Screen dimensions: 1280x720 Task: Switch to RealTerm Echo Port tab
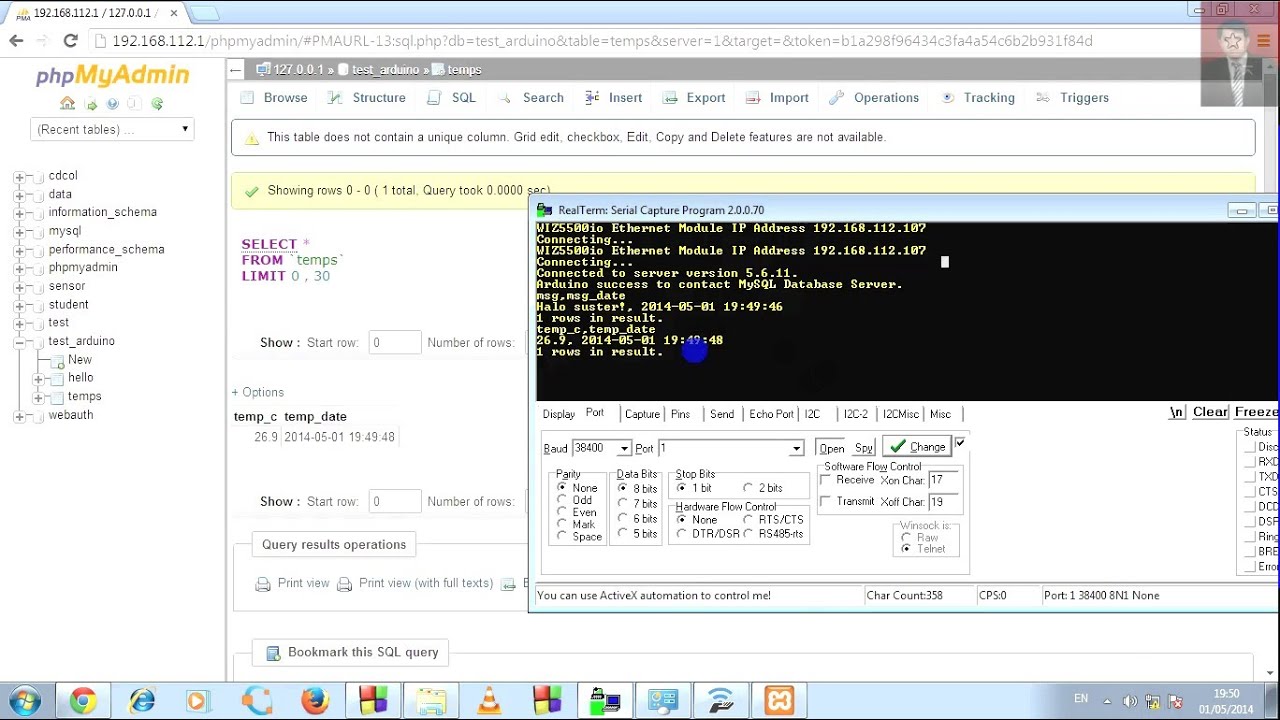(x=771, y=414)
